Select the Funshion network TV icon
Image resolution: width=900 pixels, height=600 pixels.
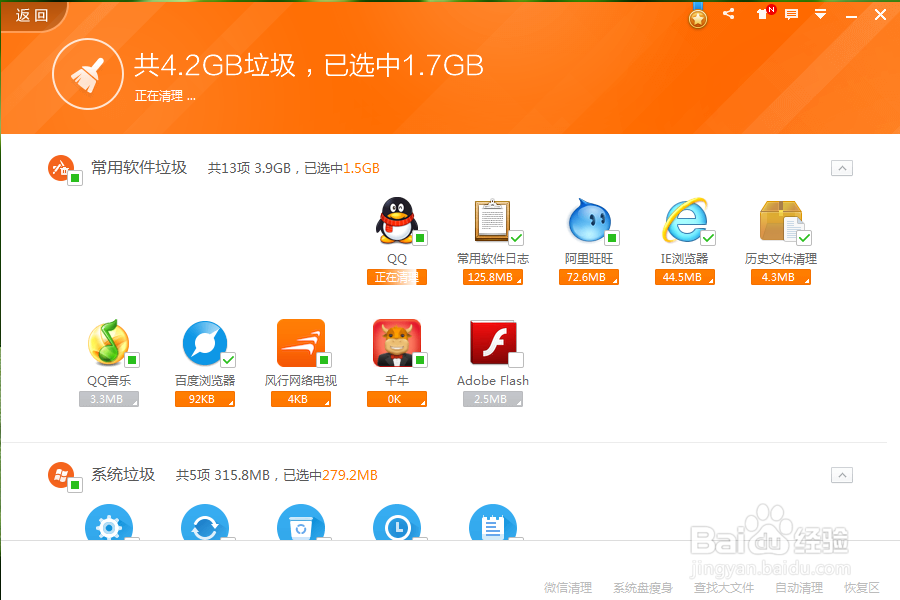point(301,343)
